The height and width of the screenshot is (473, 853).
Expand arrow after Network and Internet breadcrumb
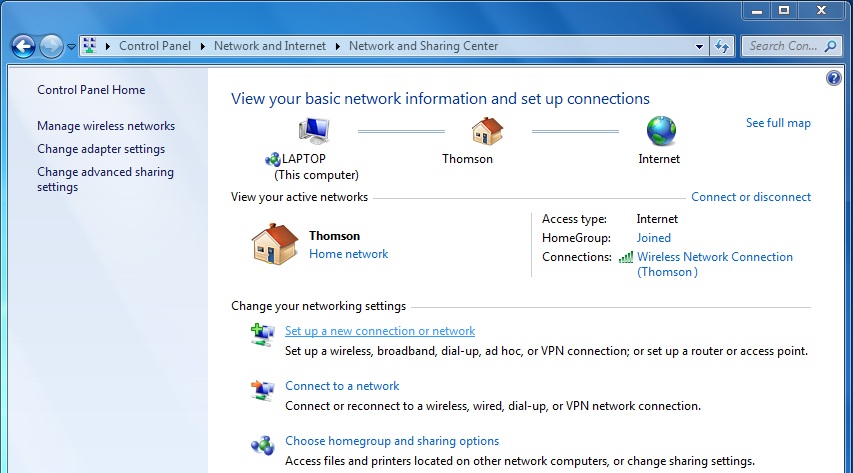pos(338,46)
